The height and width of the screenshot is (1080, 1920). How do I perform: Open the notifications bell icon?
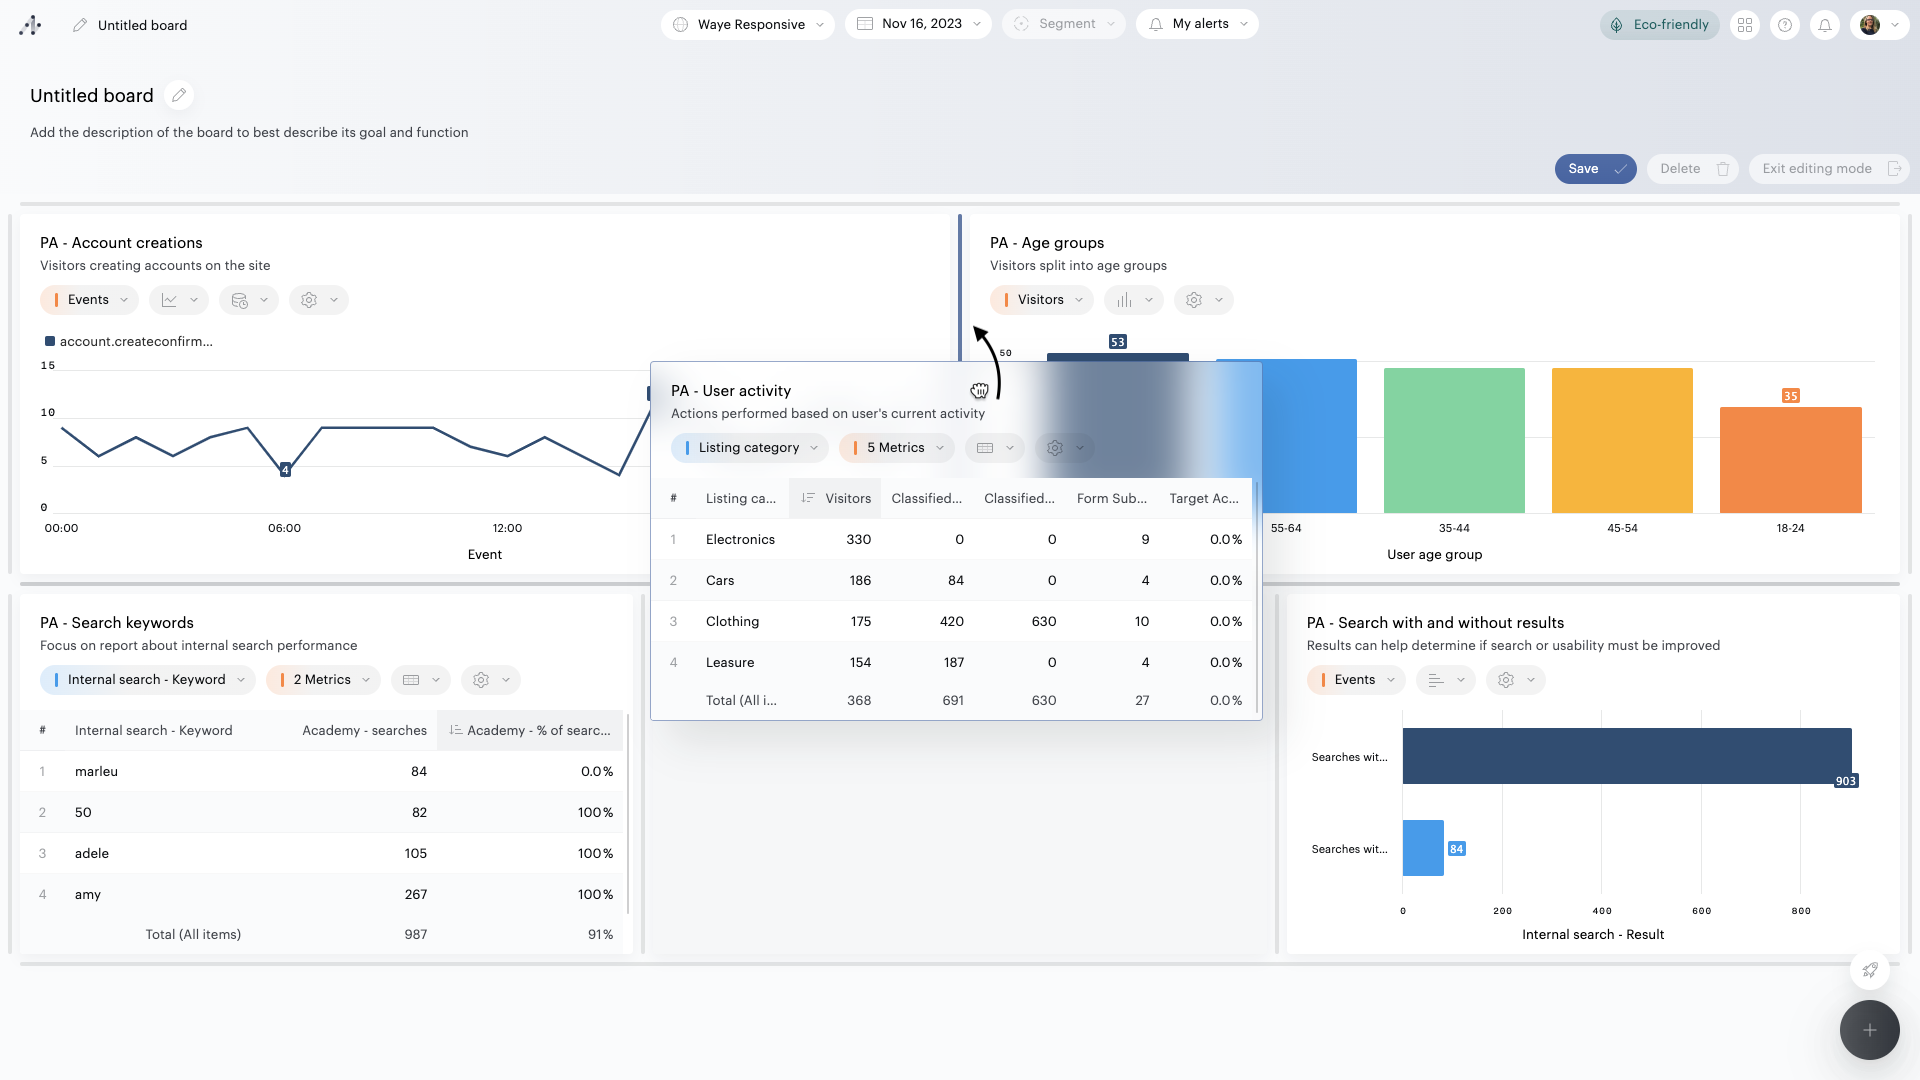[x=1825, y=25]
